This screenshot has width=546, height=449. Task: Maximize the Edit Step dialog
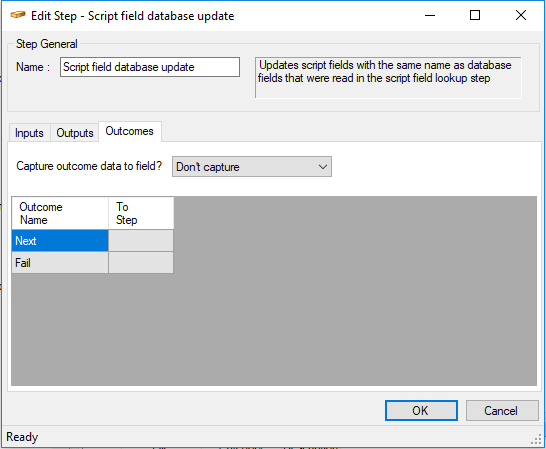point(475,15)
